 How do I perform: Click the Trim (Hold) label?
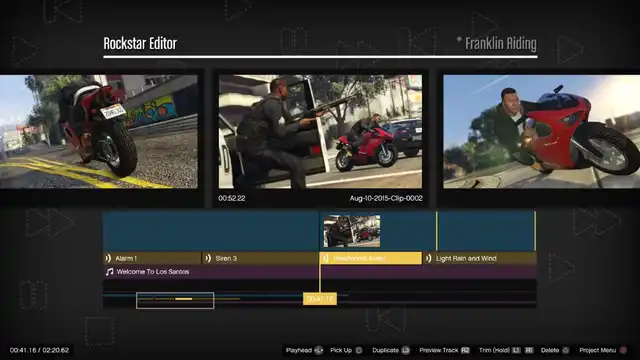tap(494, 350)
